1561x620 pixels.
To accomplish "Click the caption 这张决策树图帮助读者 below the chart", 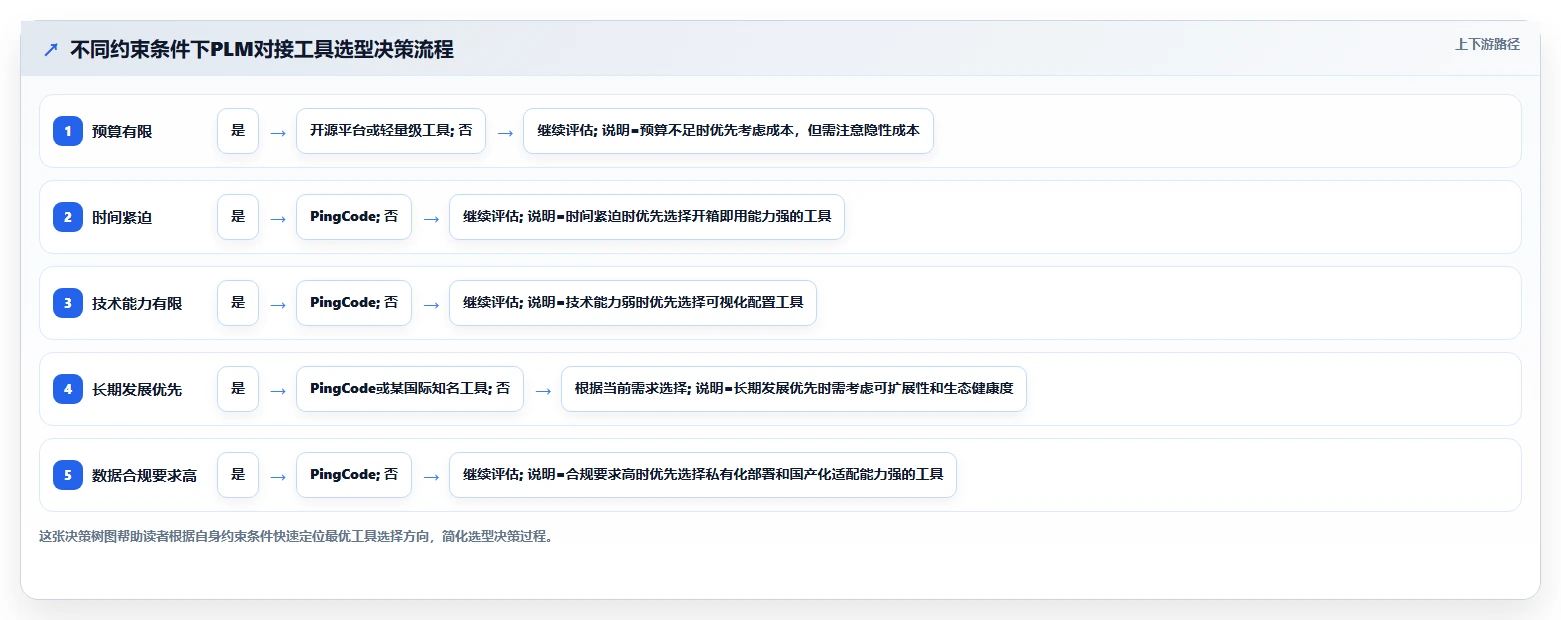I will click(296, 536).
